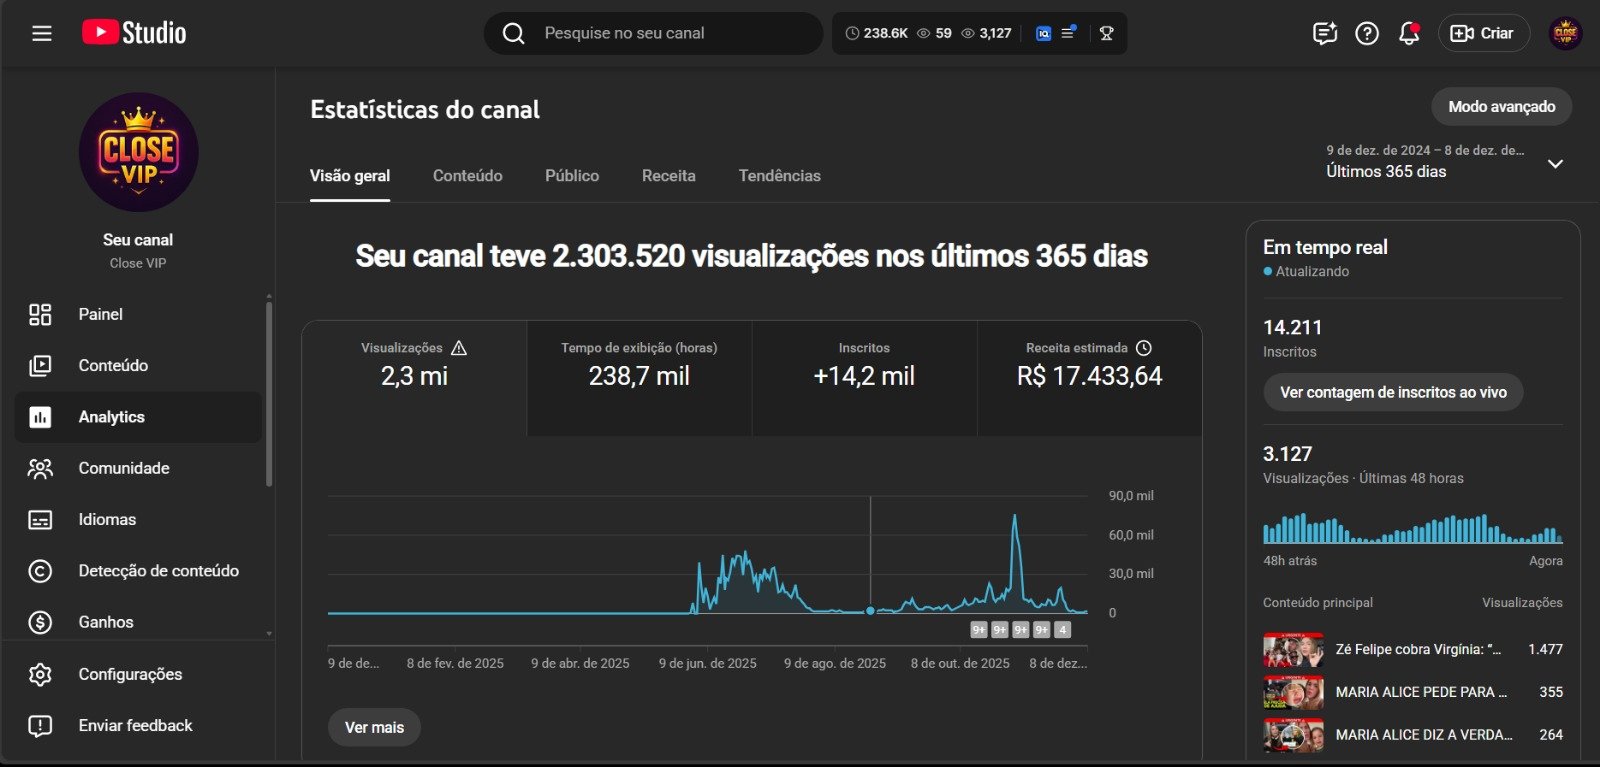
Task: Open Detecção de conteúdo in the sidebar
Action: click(138, 571)
